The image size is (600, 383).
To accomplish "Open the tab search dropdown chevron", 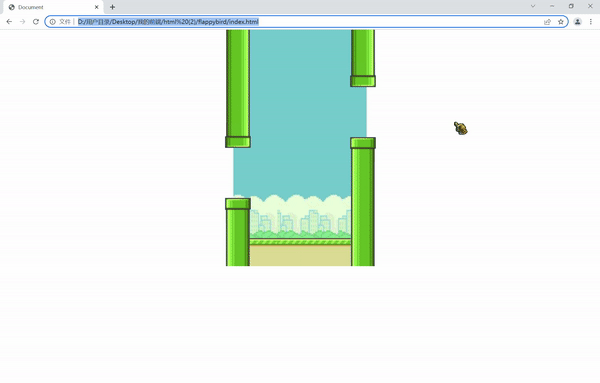I will pos(533,6).
